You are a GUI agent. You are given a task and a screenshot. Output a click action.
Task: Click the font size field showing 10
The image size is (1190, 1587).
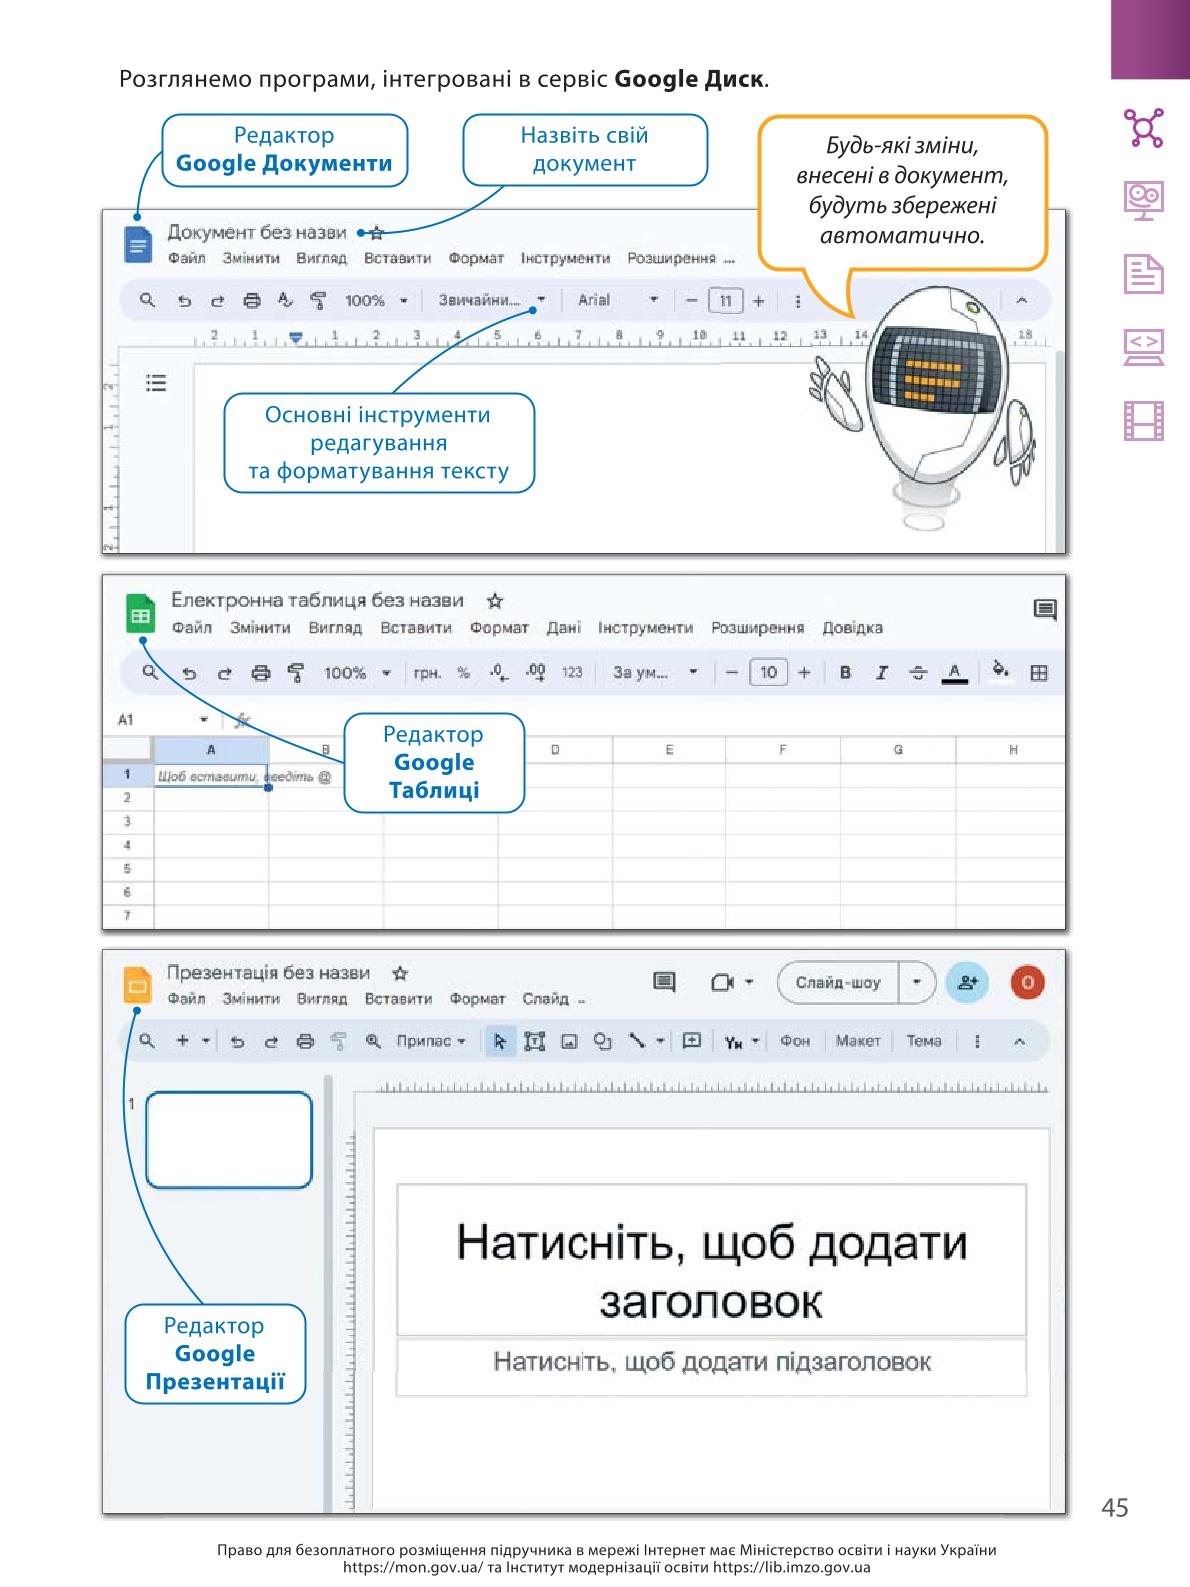[768, 673]
